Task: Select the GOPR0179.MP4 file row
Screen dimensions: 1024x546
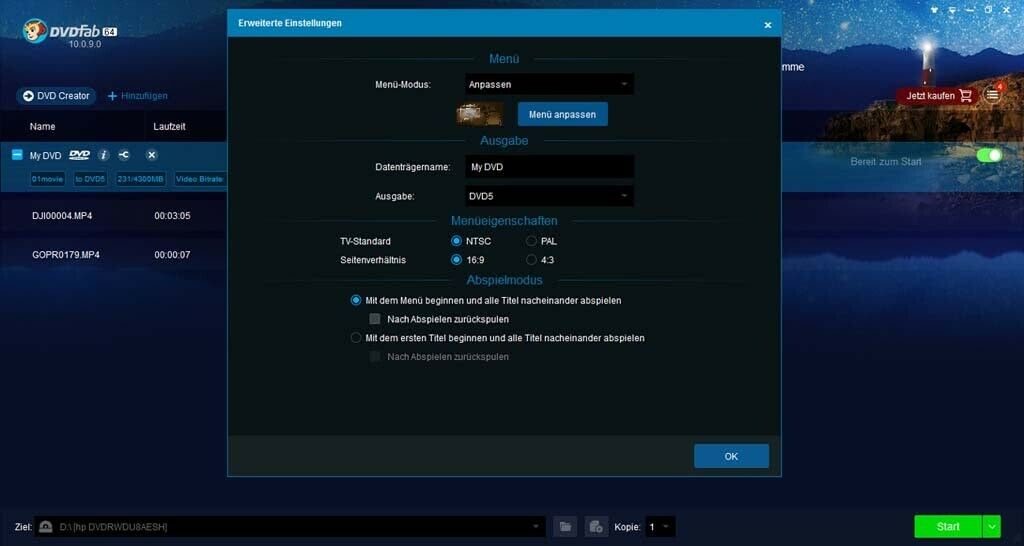Action: pyautogui.click(x=114, y=255)
